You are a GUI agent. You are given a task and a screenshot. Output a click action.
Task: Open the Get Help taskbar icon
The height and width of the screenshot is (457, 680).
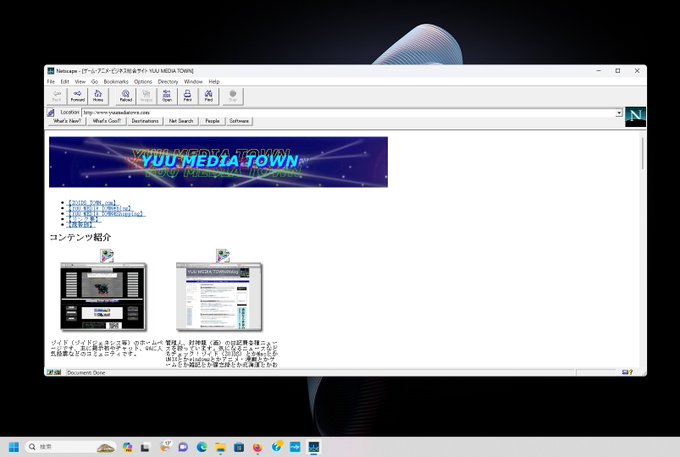point(277,447)
